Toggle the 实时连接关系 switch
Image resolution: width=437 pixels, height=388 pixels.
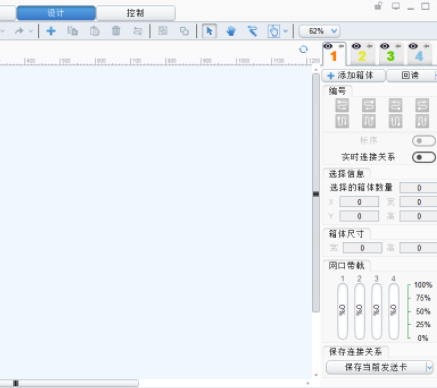click(424, 157)
